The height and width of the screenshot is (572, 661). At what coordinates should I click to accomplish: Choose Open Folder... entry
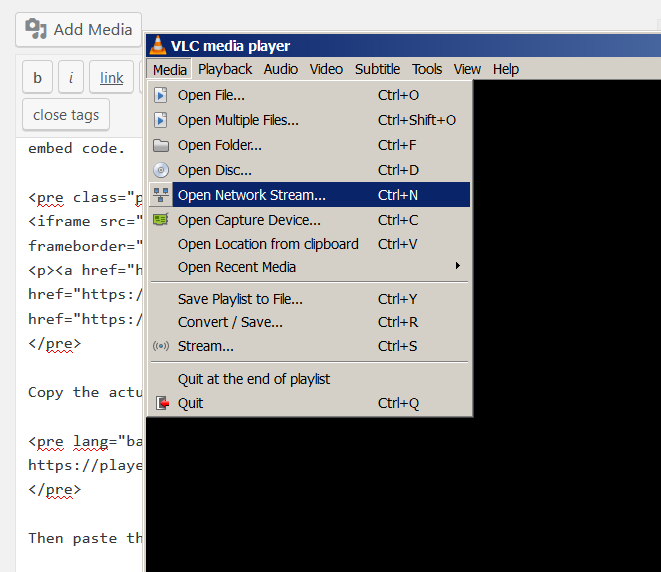click(x=310, y=145)
